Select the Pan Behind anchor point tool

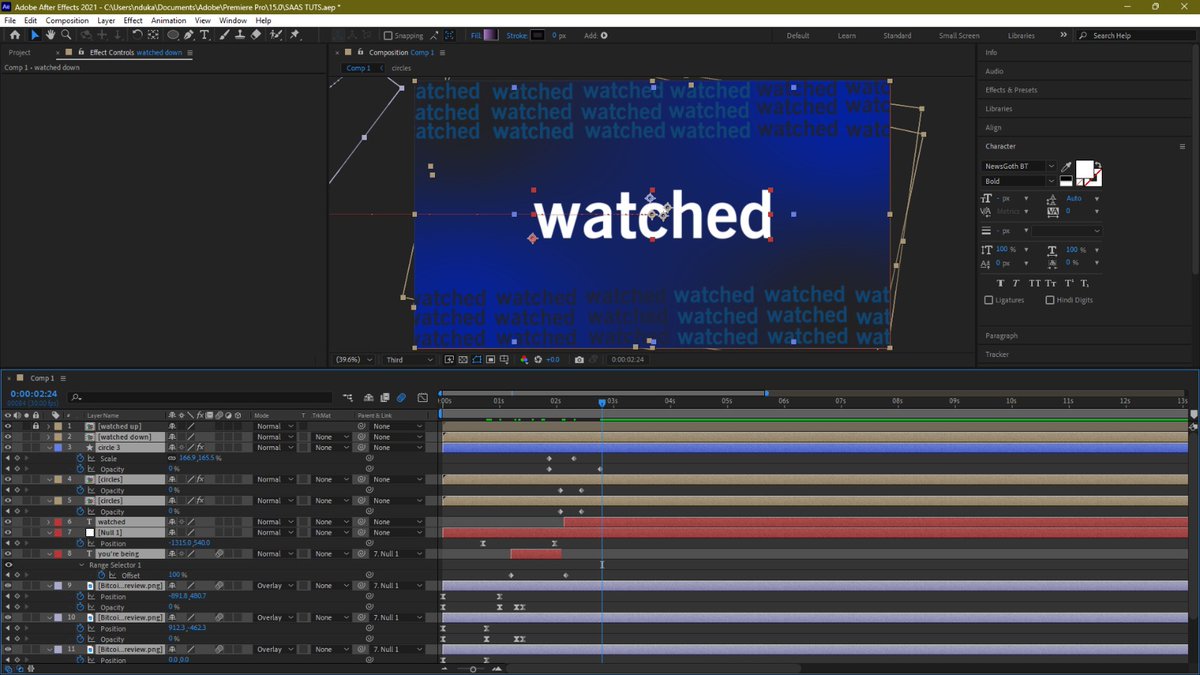tap(152, 35)
